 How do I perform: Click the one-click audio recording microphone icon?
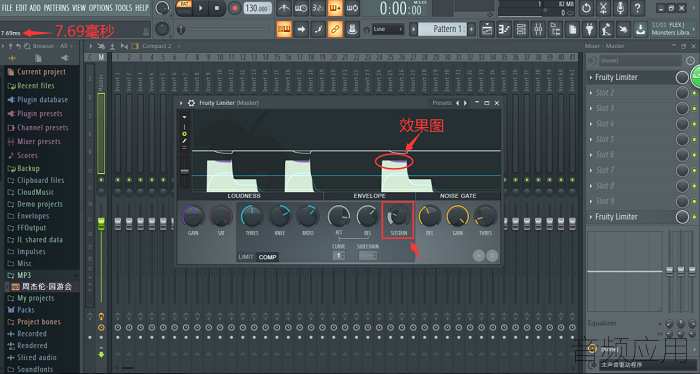click(x=620, y=8)
